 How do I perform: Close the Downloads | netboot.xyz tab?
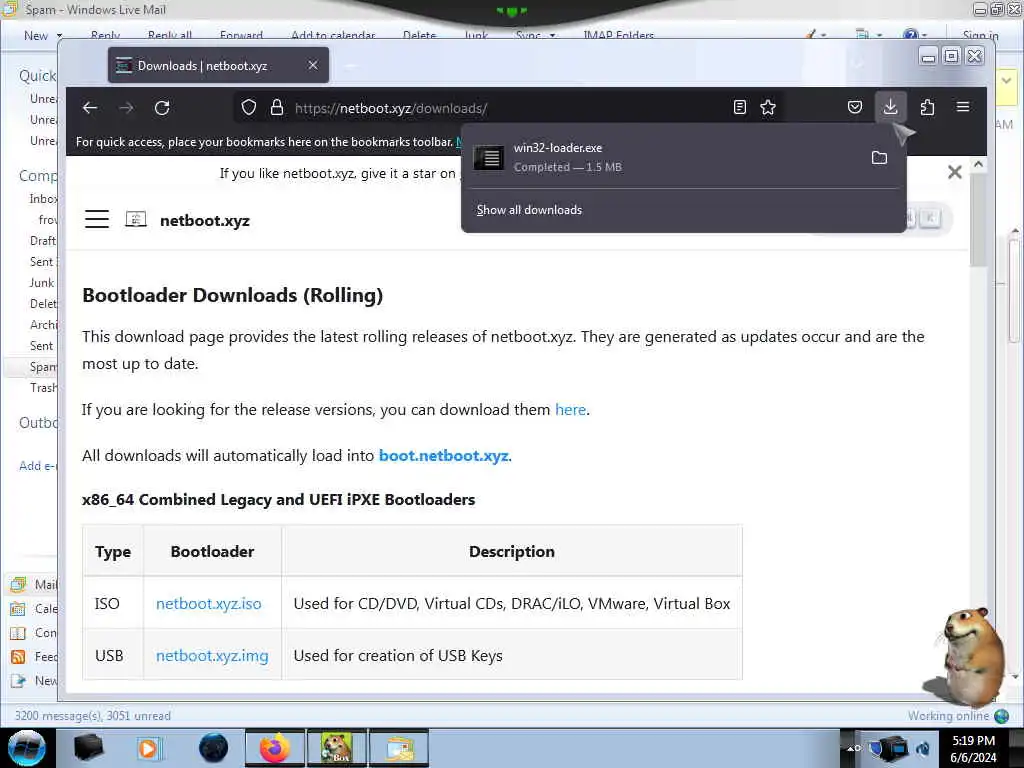pos(313,65)
